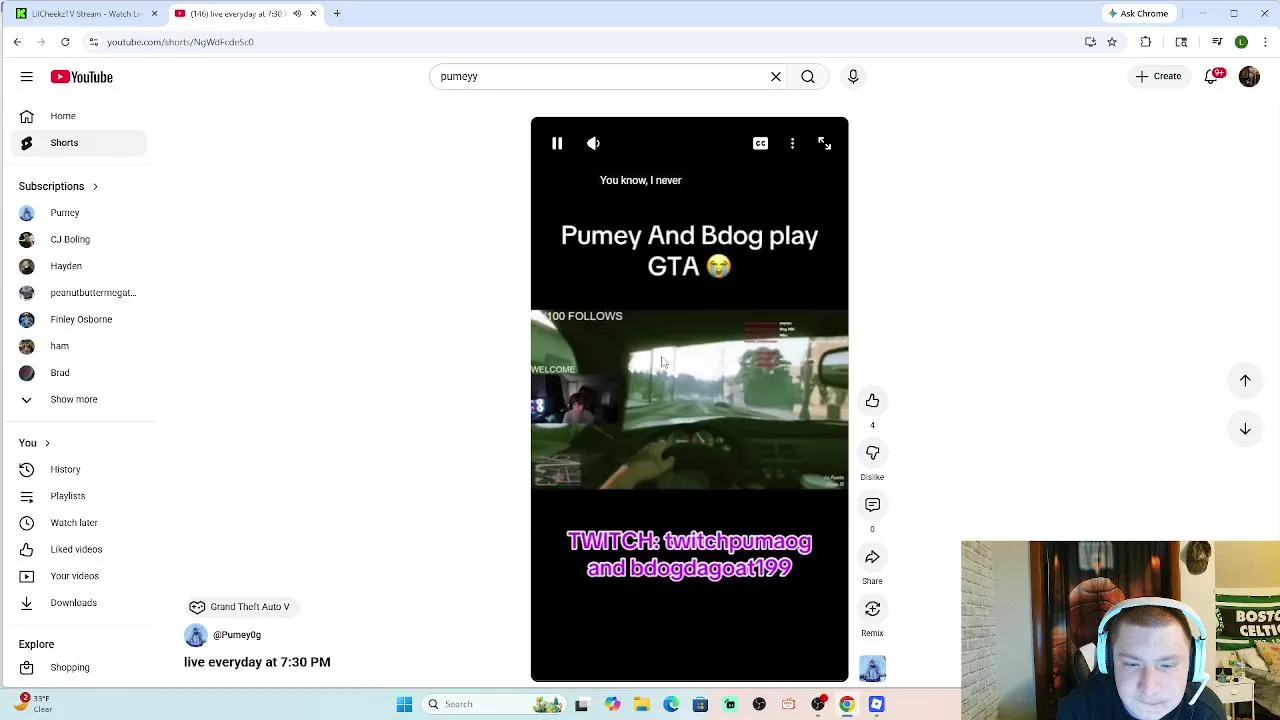Viewport: 1280px width, 720px height.
Task: Open YouTube notifications bell
Action: pyautogui.click(x=1211, y=76)
